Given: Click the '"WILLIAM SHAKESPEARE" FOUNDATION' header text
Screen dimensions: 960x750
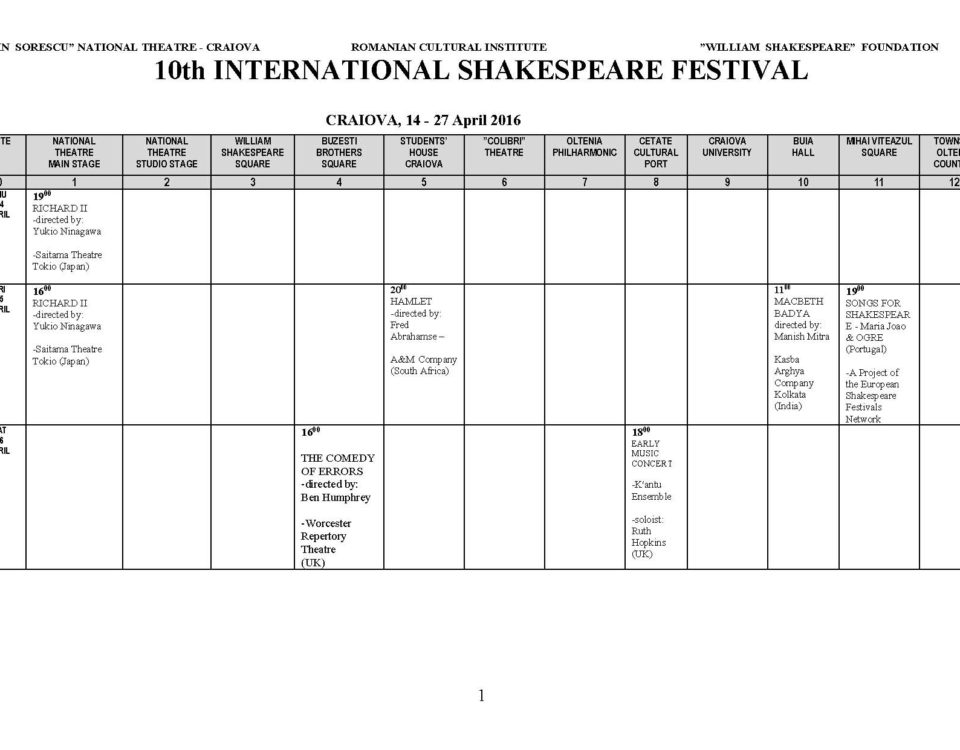Looking at the screenshot, I should [819, 47].
